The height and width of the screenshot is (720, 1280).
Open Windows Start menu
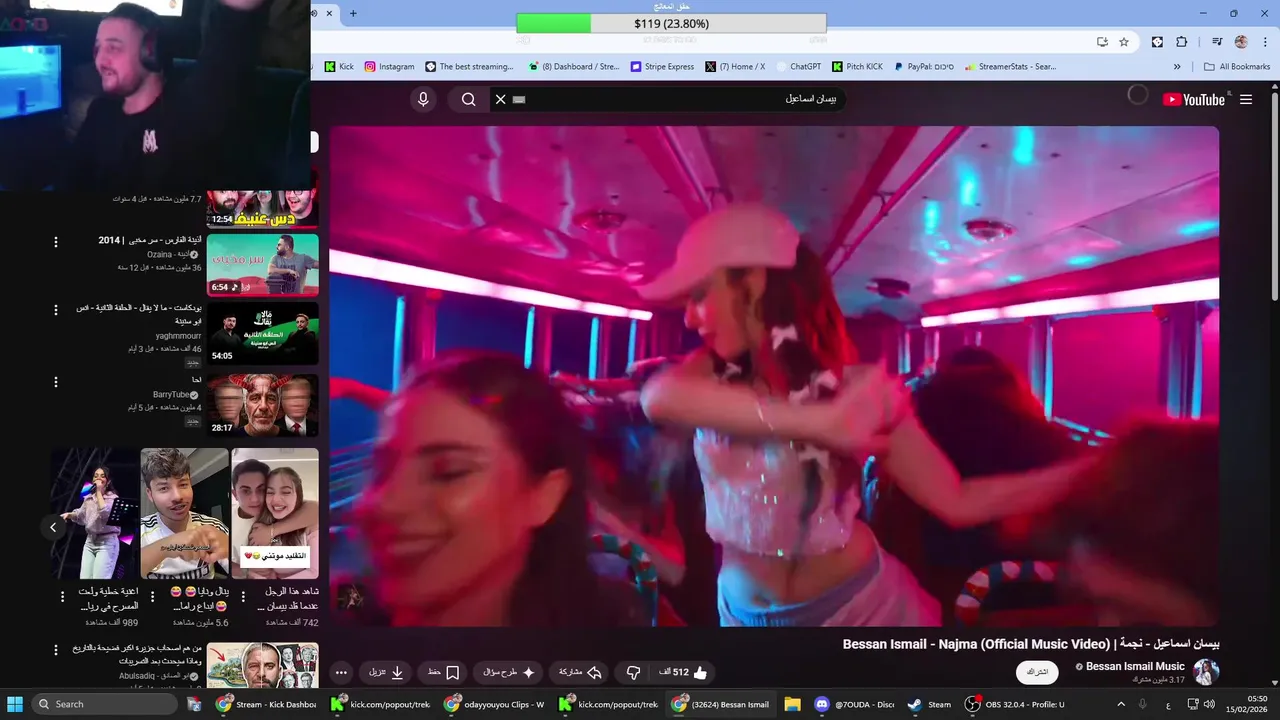click(15, 704)
